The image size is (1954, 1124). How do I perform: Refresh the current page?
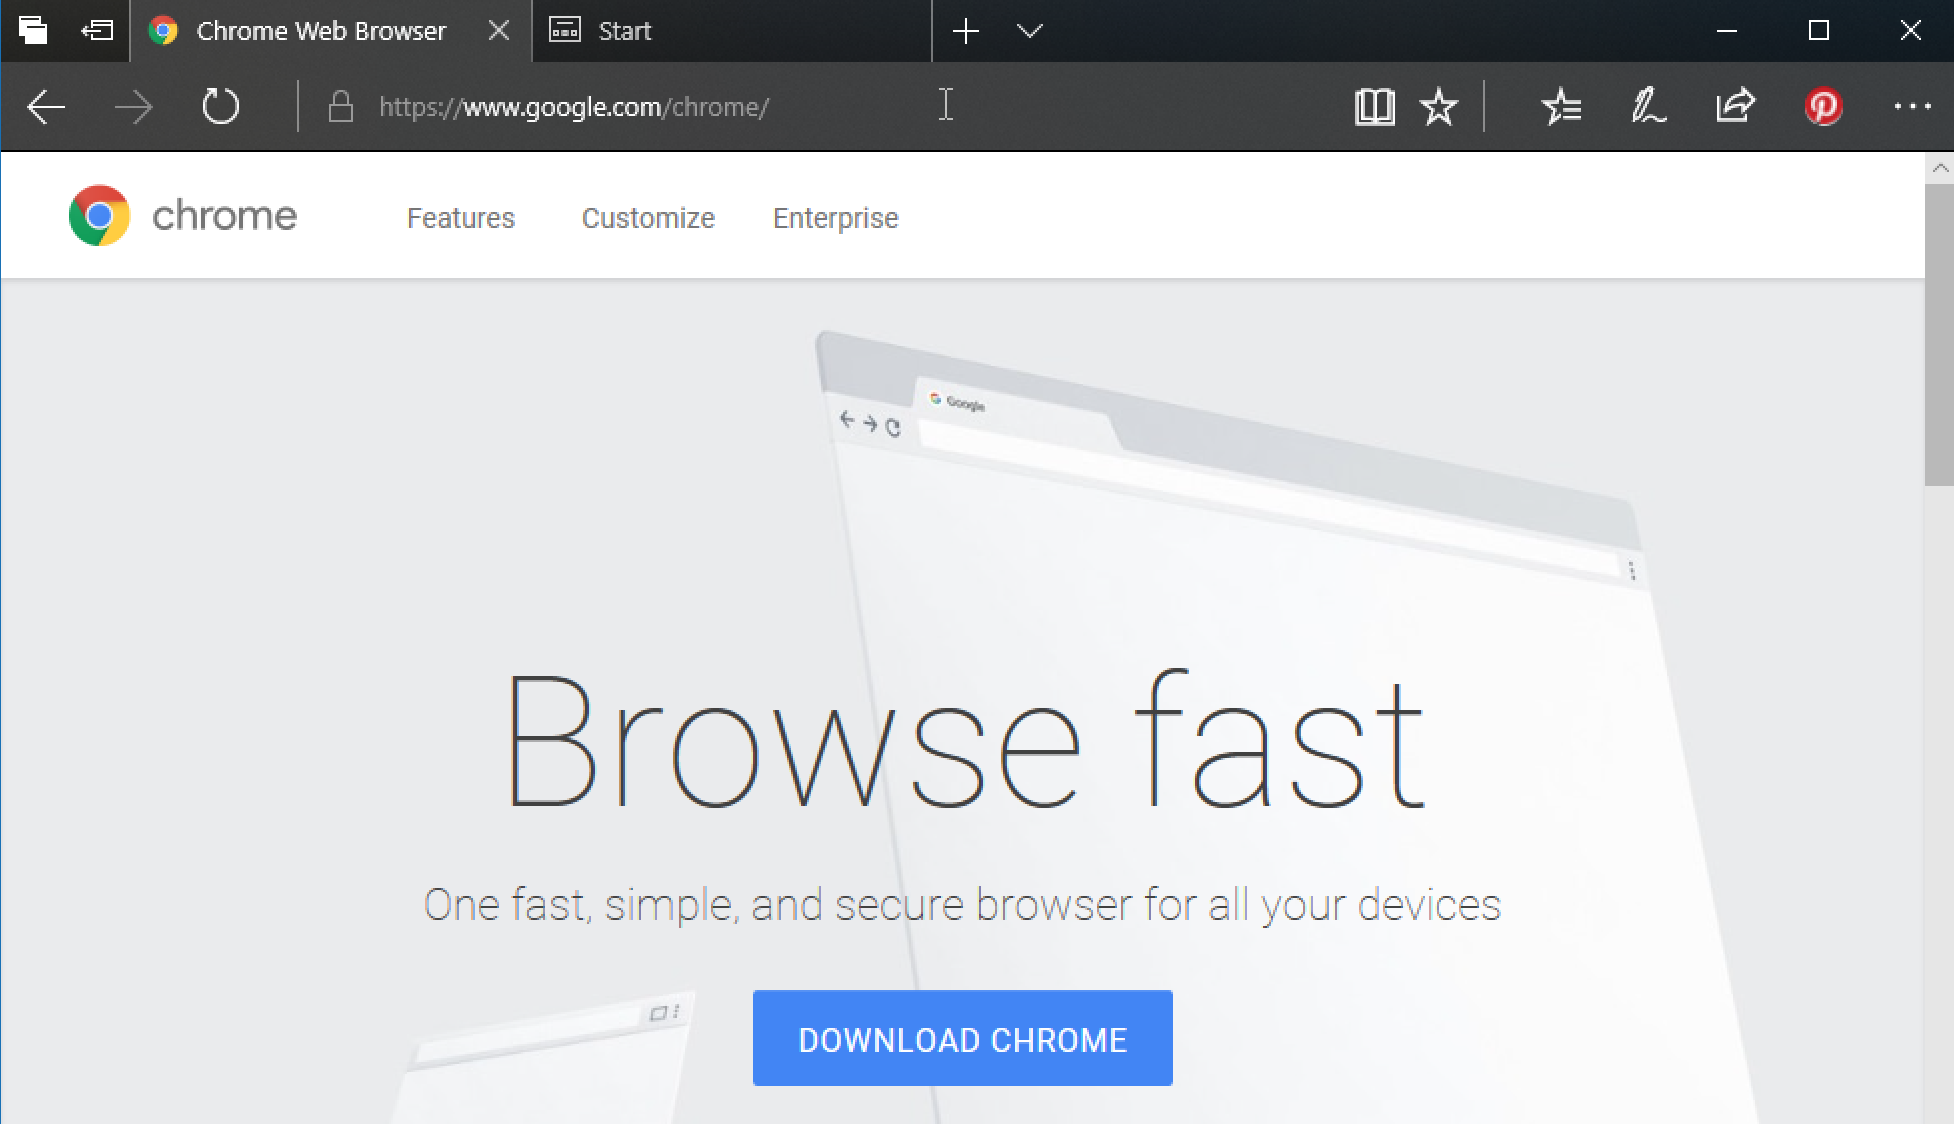click(220, 106)
